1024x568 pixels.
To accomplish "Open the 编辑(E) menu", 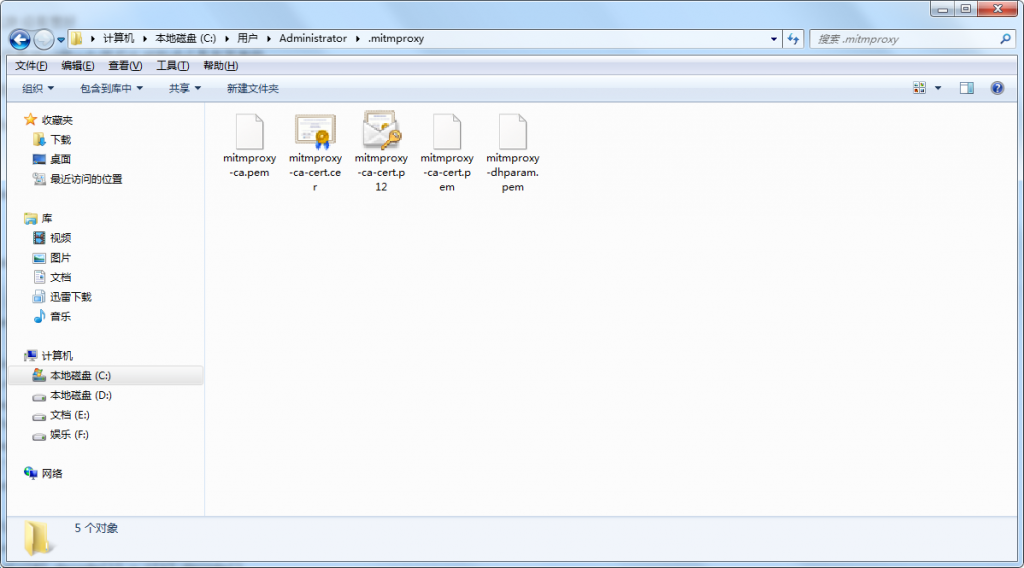I will click(77, 65).
